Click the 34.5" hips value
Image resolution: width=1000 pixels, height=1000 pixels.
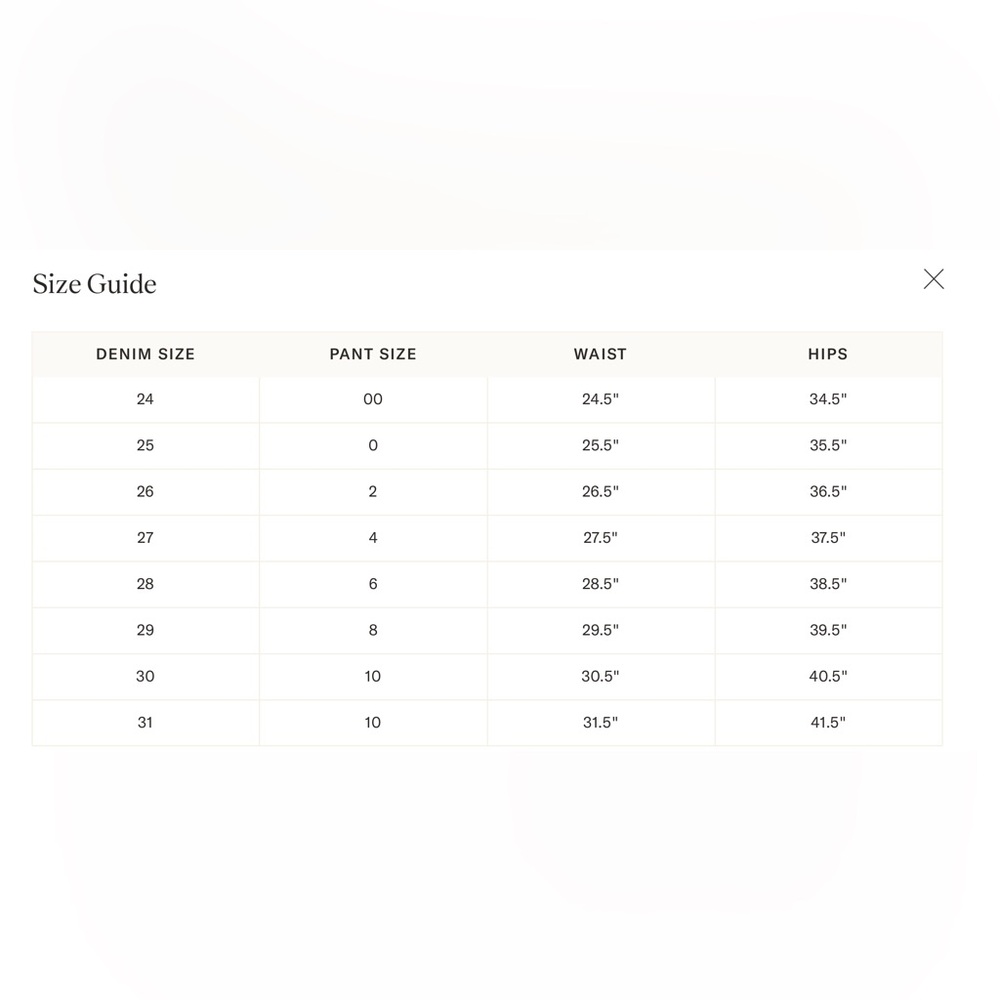point(828,399)
